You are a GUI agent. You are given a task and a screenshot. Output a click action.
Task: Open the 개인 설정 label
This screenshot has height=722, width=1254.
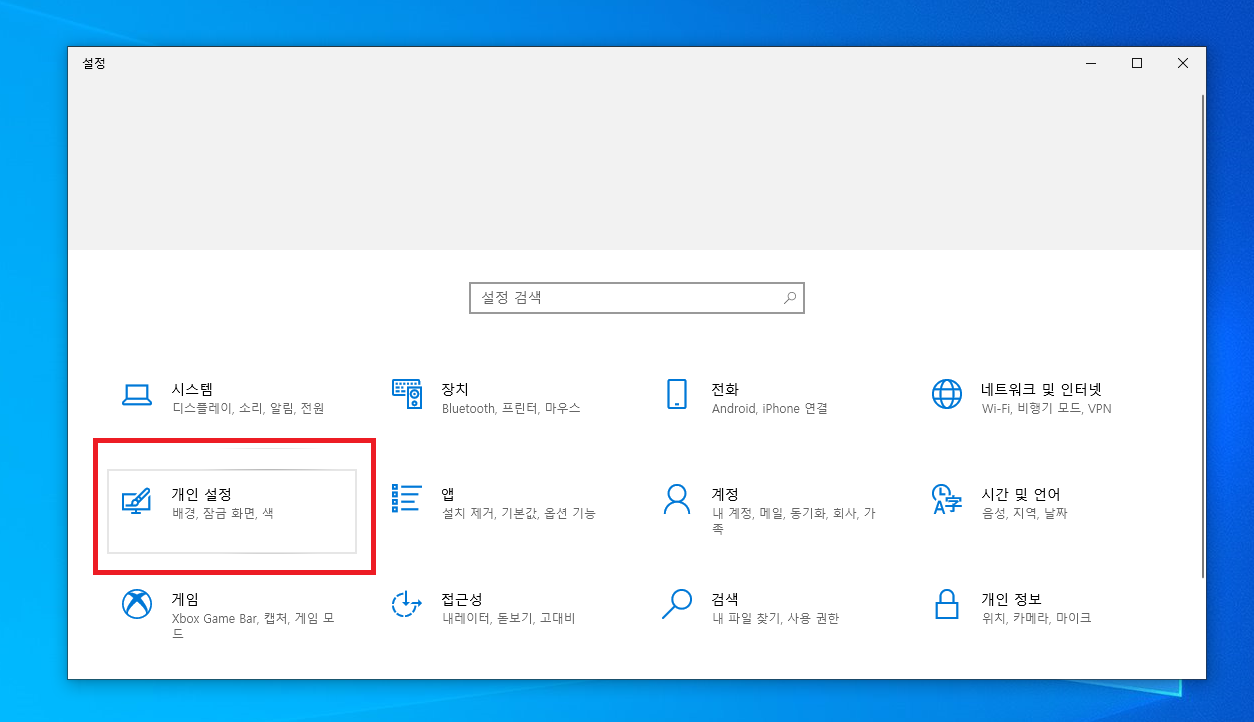coord(202,494)
